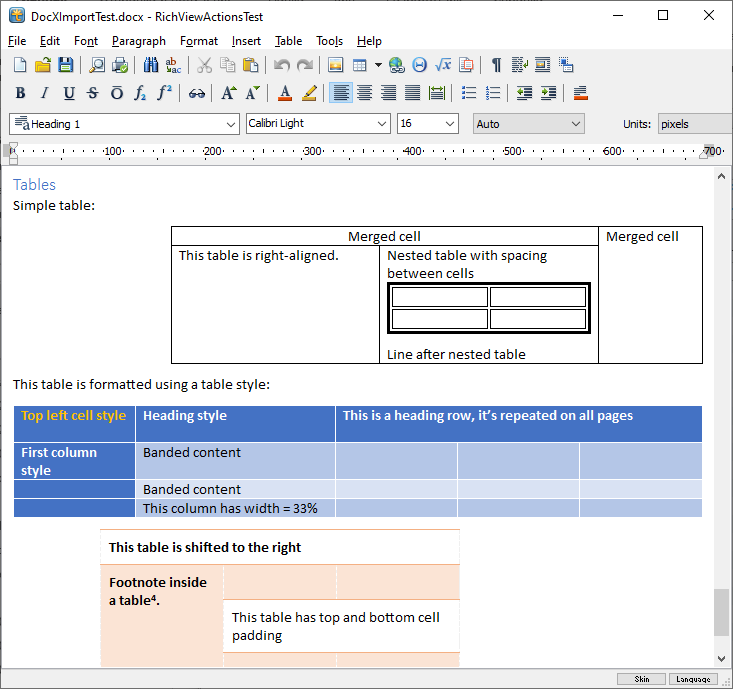Image resolution: width=733 pixels, height=689 pixels.
Task: Toggle show paragraph marks (pilcrow)
Action: [x=496, y=65]
